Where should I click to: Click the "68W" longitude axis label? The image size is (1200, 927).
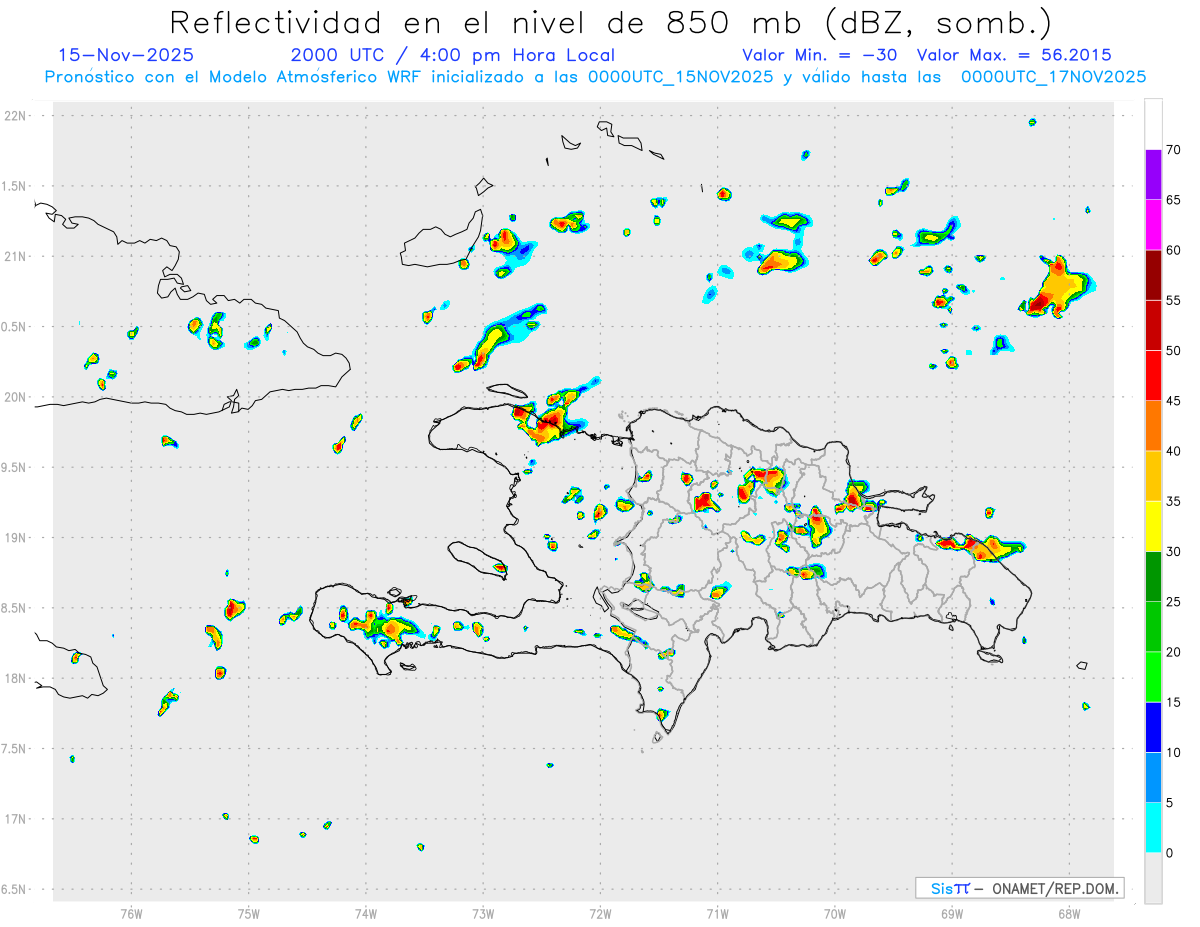click(1069, 914)
